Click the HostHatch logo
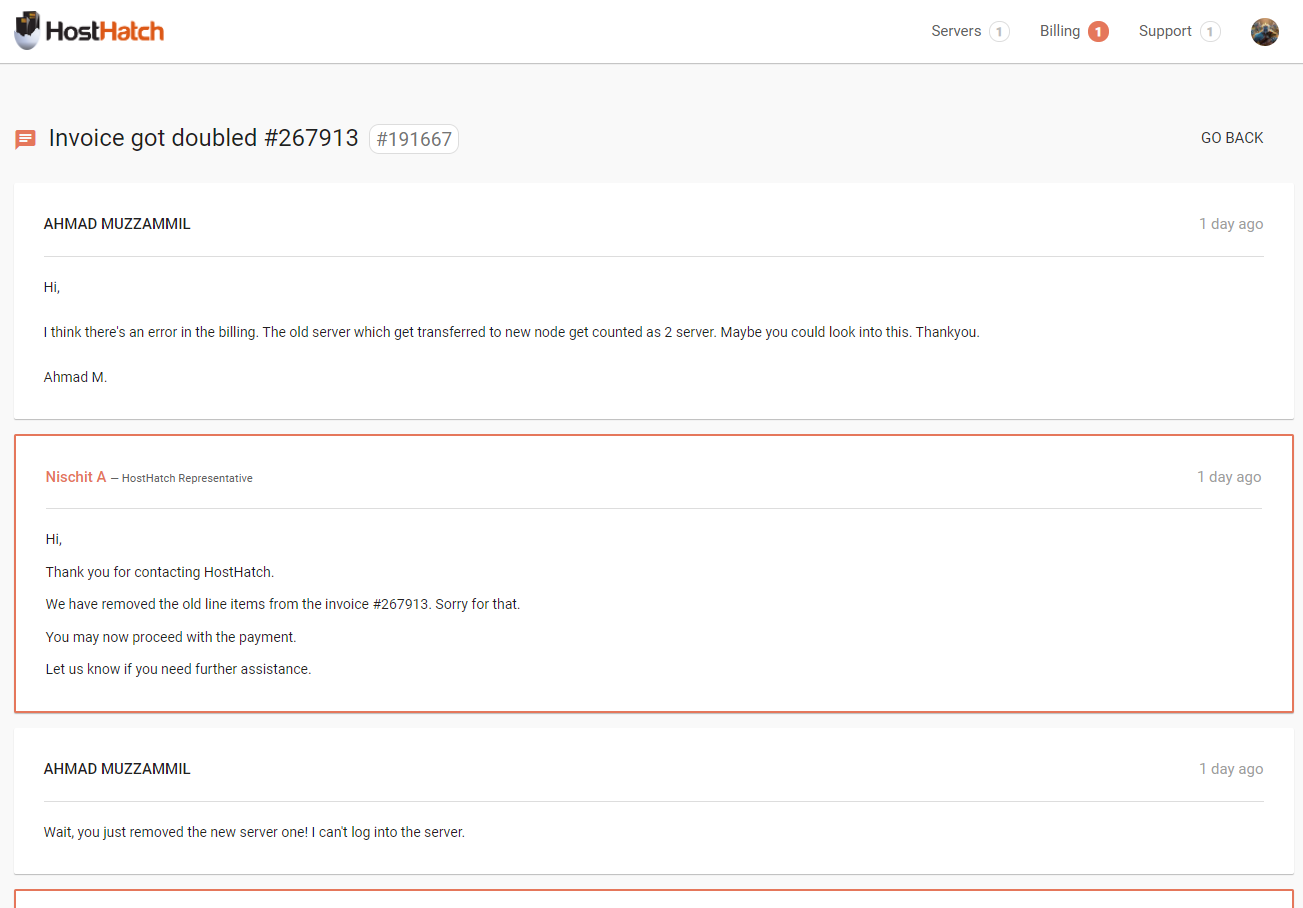The height and width of the screenshot is (908, 1303). pos(89,31)
